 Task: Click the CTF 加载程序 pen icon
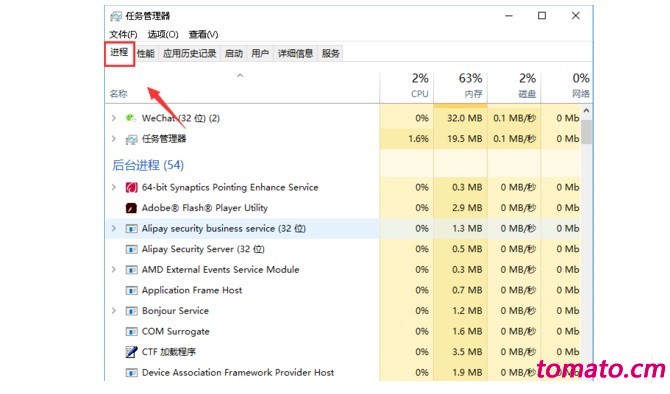click(x=131, y=352)
